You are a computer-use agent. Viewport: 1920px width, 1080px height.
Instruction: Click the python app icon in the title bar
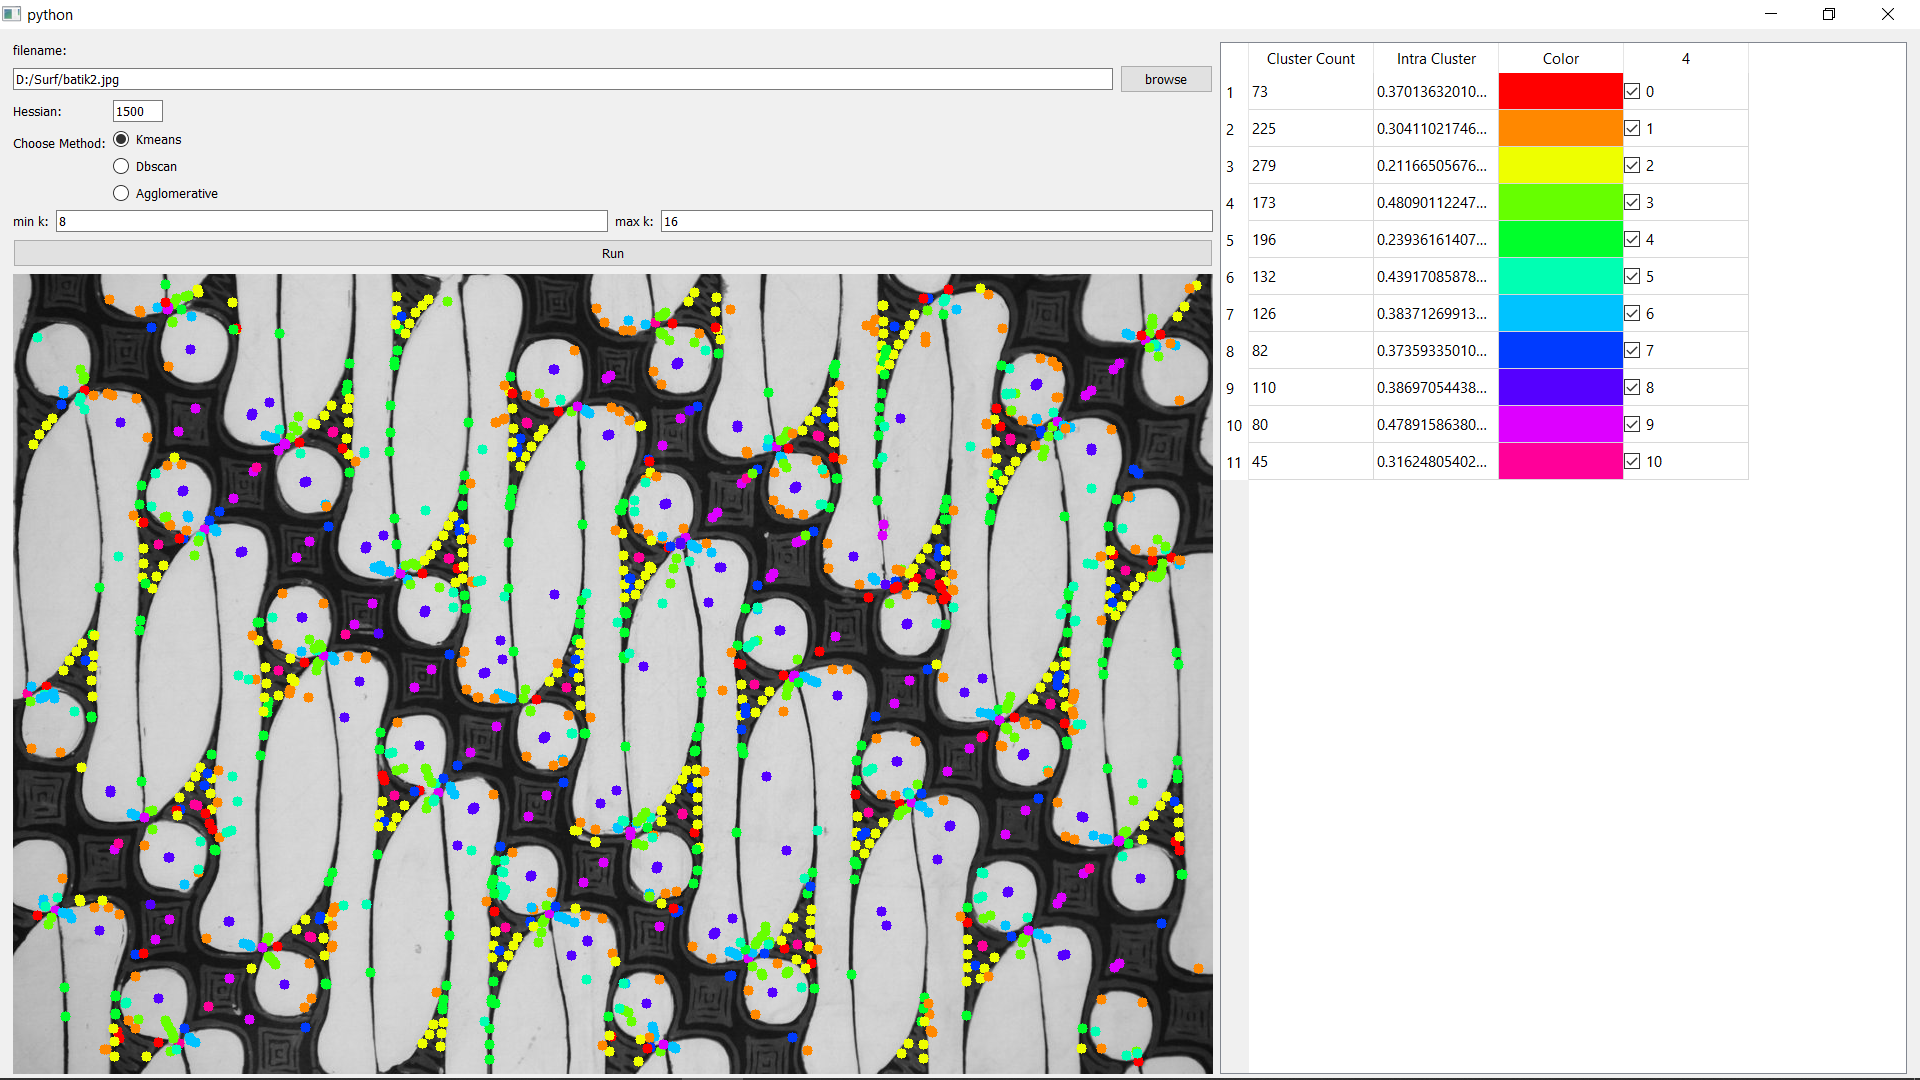click(12, 14)
